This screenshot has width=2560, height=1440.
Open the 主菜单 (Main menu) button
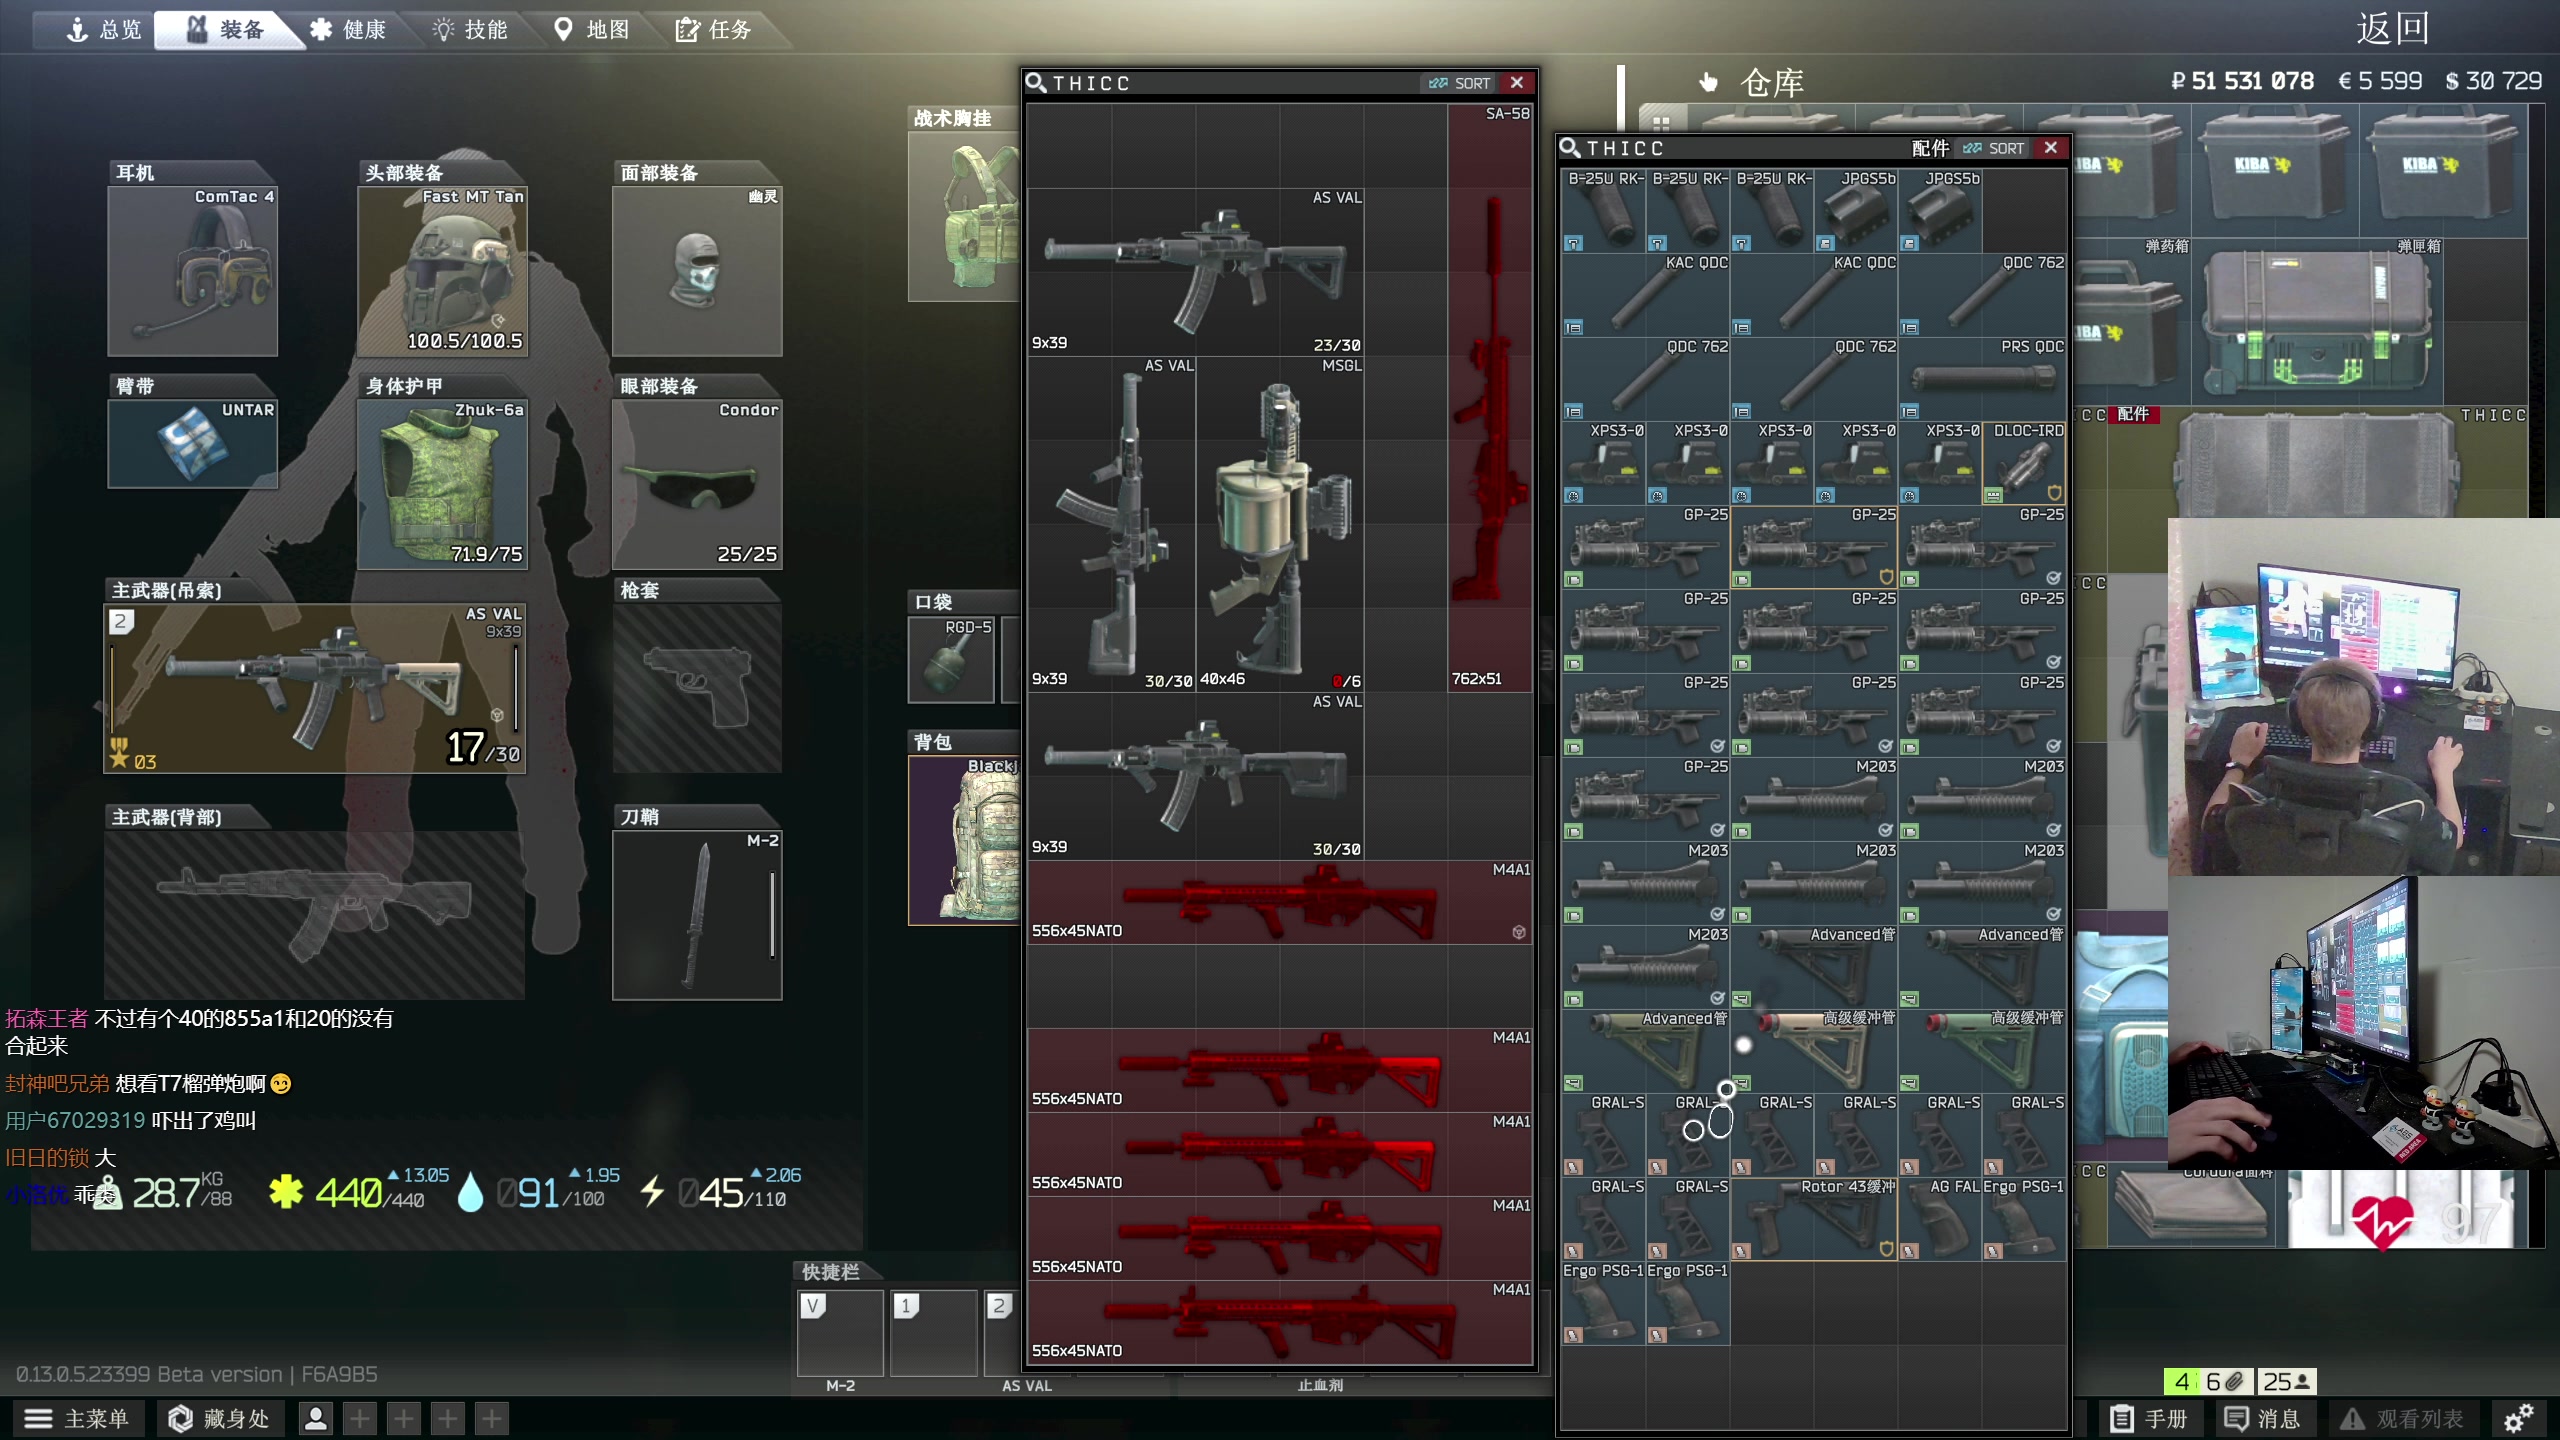pos(77,1418)
